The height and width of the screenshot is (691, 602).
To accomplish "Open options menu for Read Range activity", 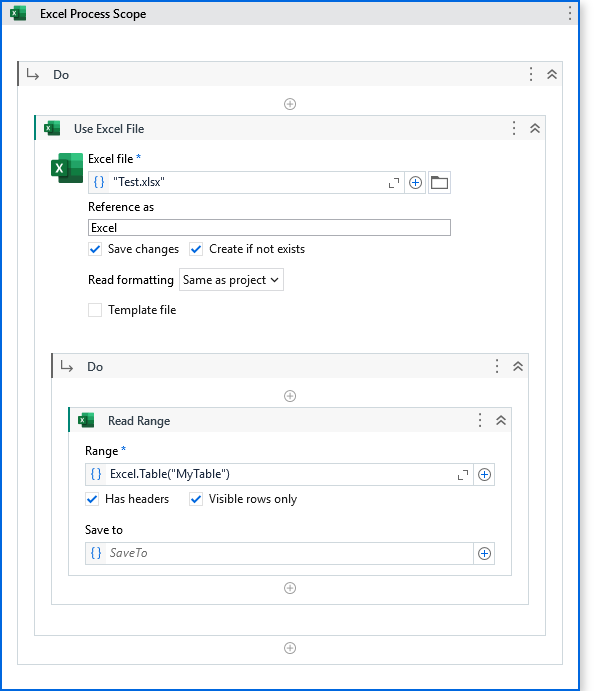I will [480, 421].
